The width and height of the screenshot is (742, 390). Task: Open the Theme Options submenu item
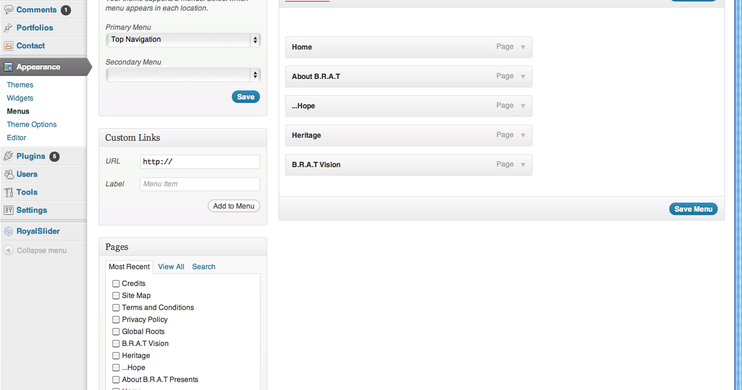pos(32,124)
